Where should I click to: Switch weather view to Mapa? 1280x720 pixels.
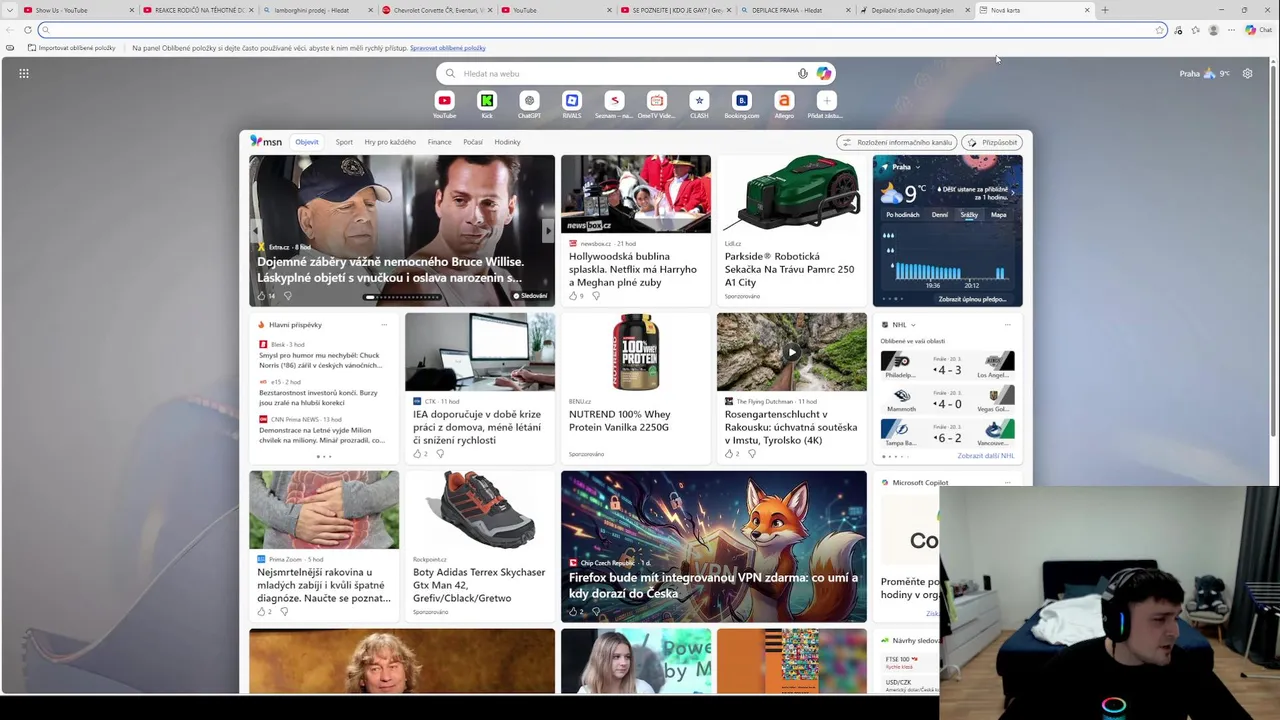[x=998, y=215]
